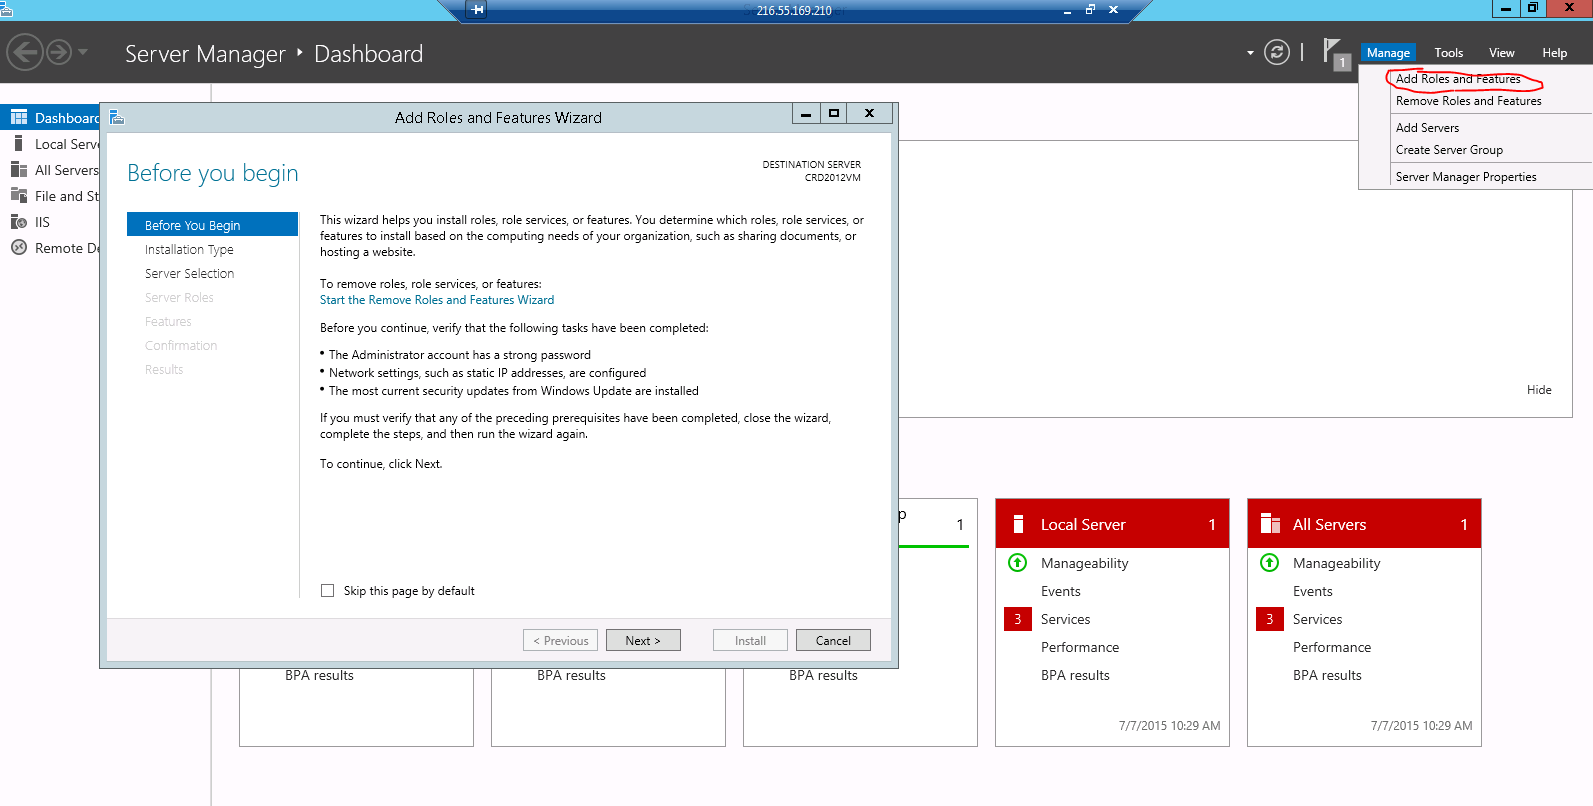Click the File and Storage sidebar icon
The height and width of the screenshot is (806, 1593).
pos(18,195)
